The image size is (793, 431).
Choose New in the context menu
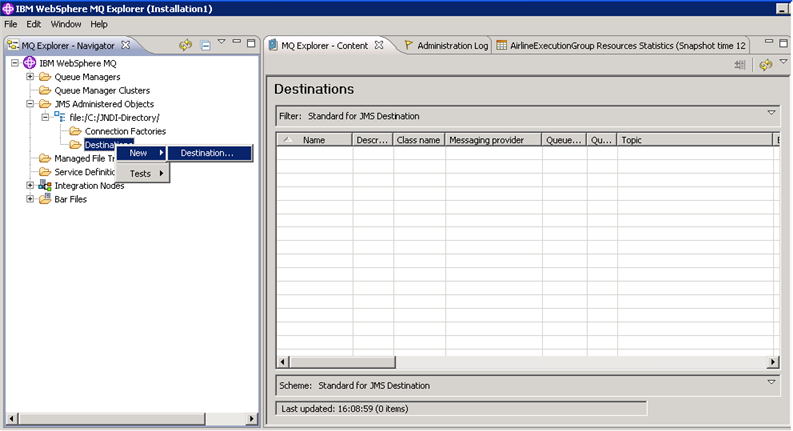click(x=142, y=153)
